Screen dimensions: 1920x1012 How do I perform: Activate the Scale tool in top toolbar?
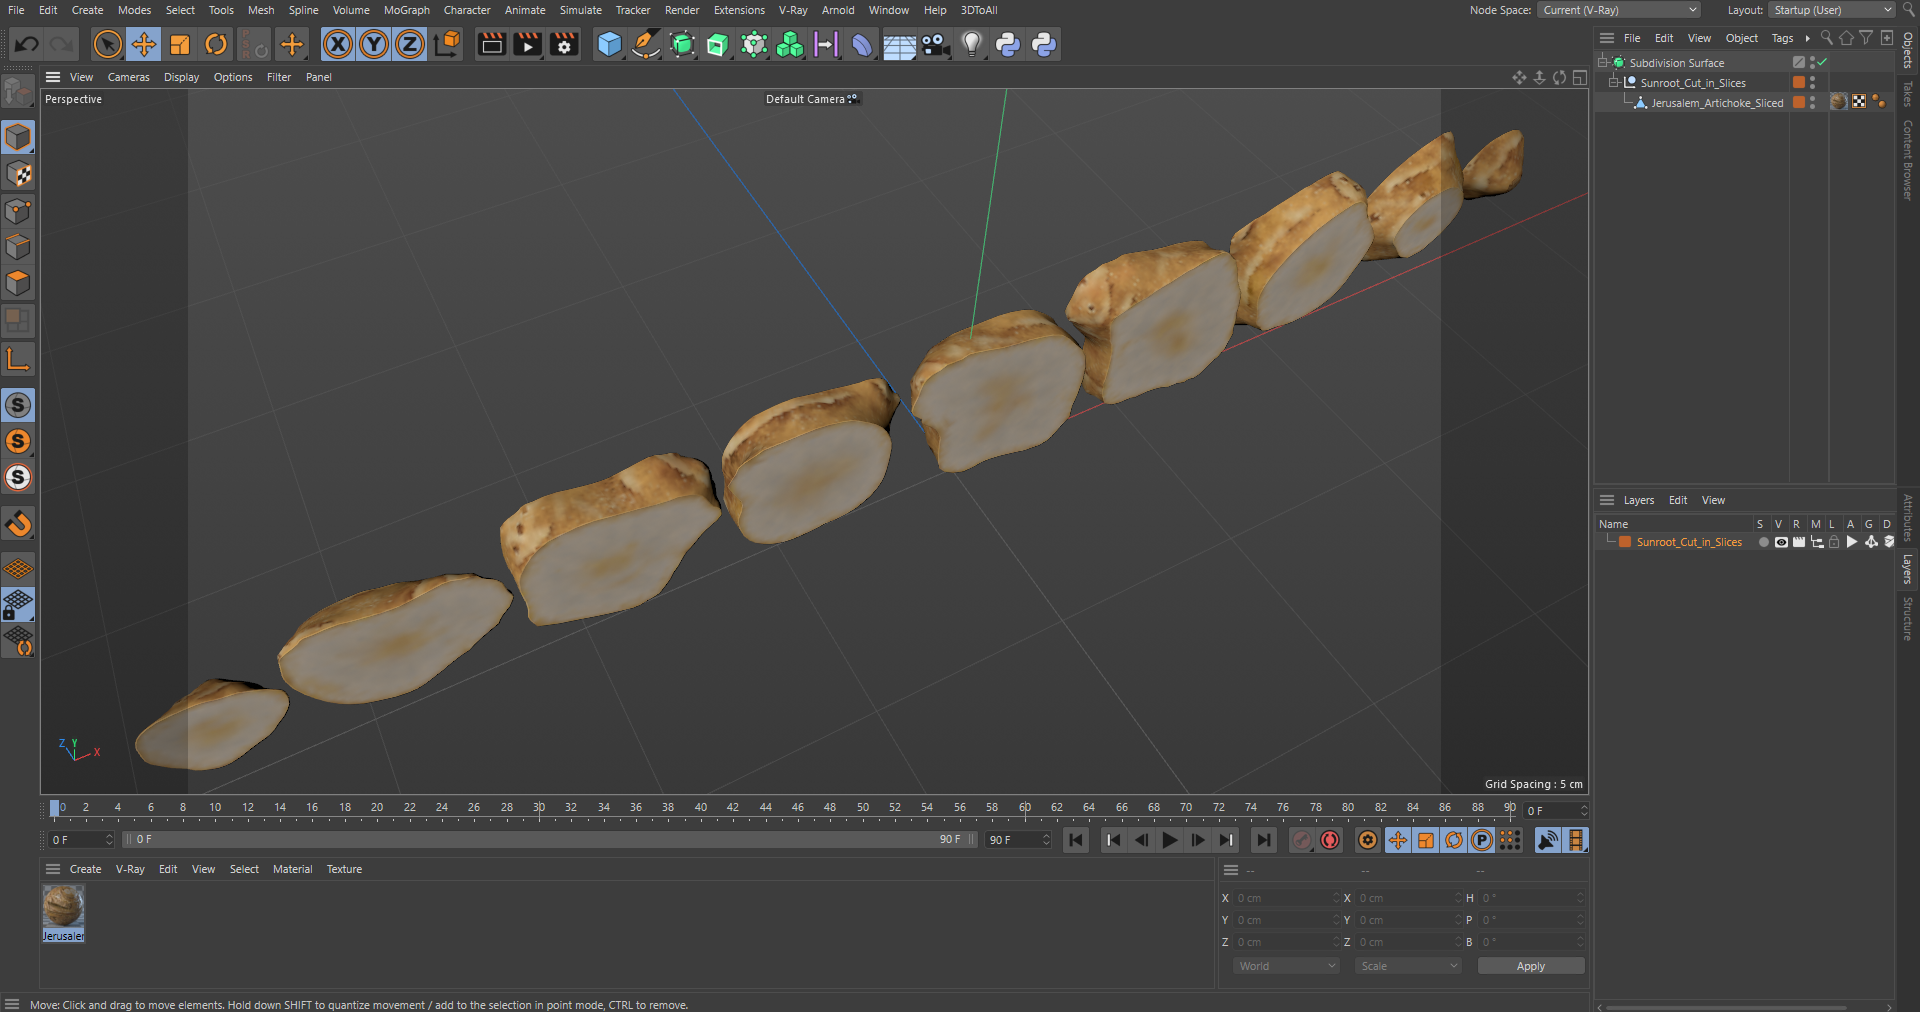(180, 44)
